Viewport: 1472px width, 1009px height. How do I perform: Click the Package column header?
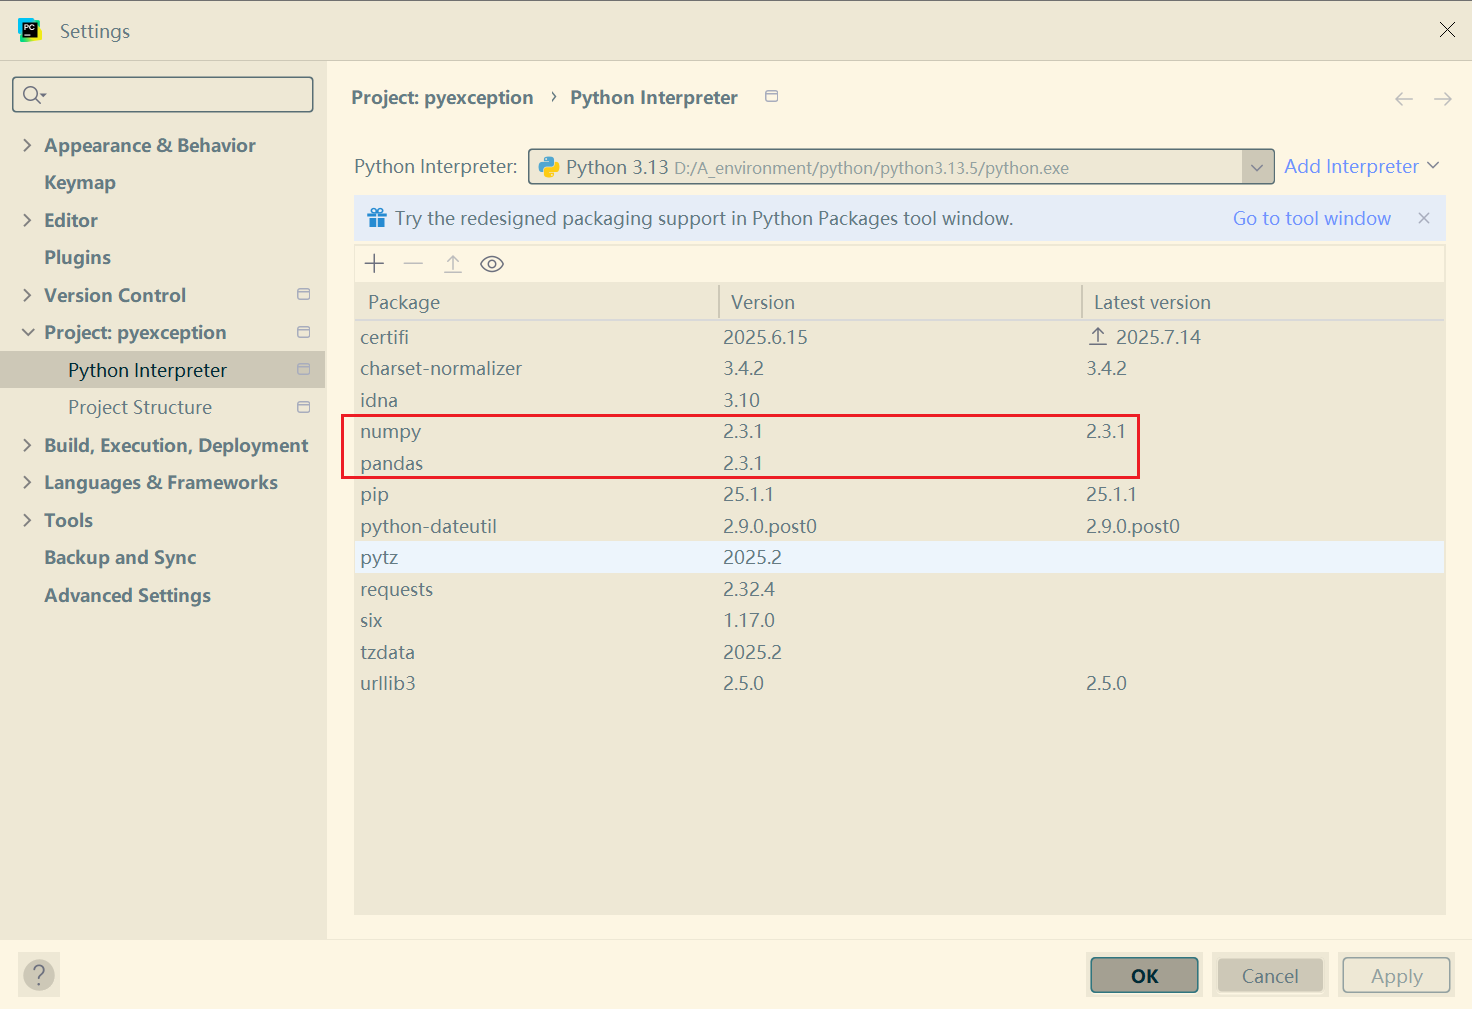pyautogui.click(x=536, y=302)
